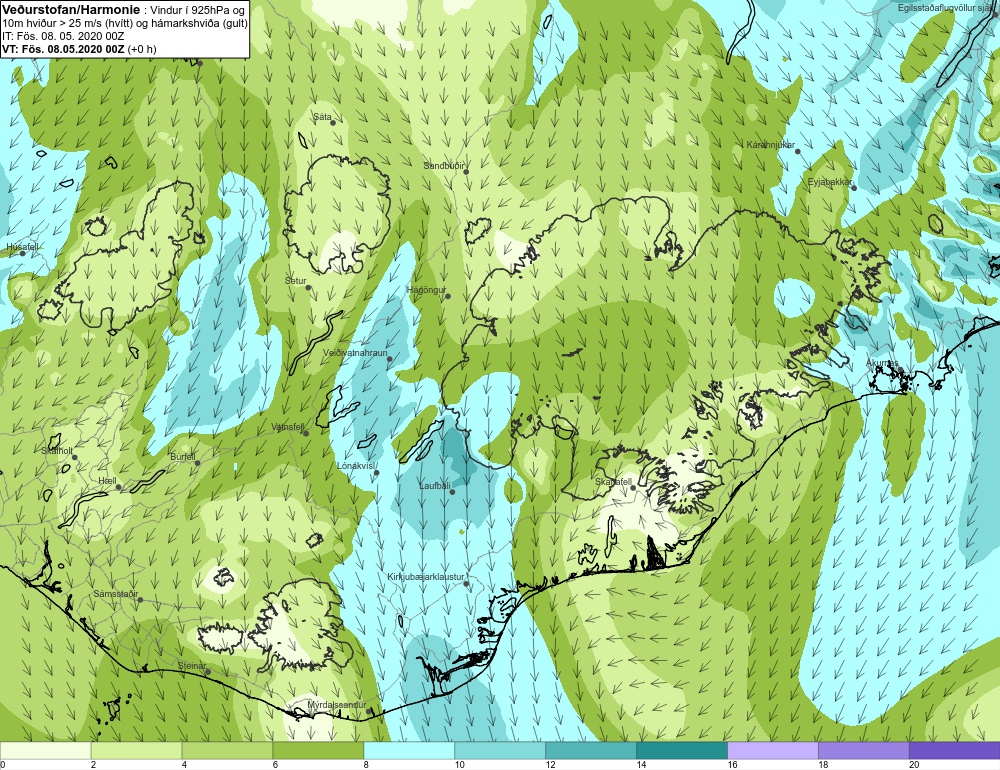
Task: Select the Skálholt station label
Action: coord(57,450)
